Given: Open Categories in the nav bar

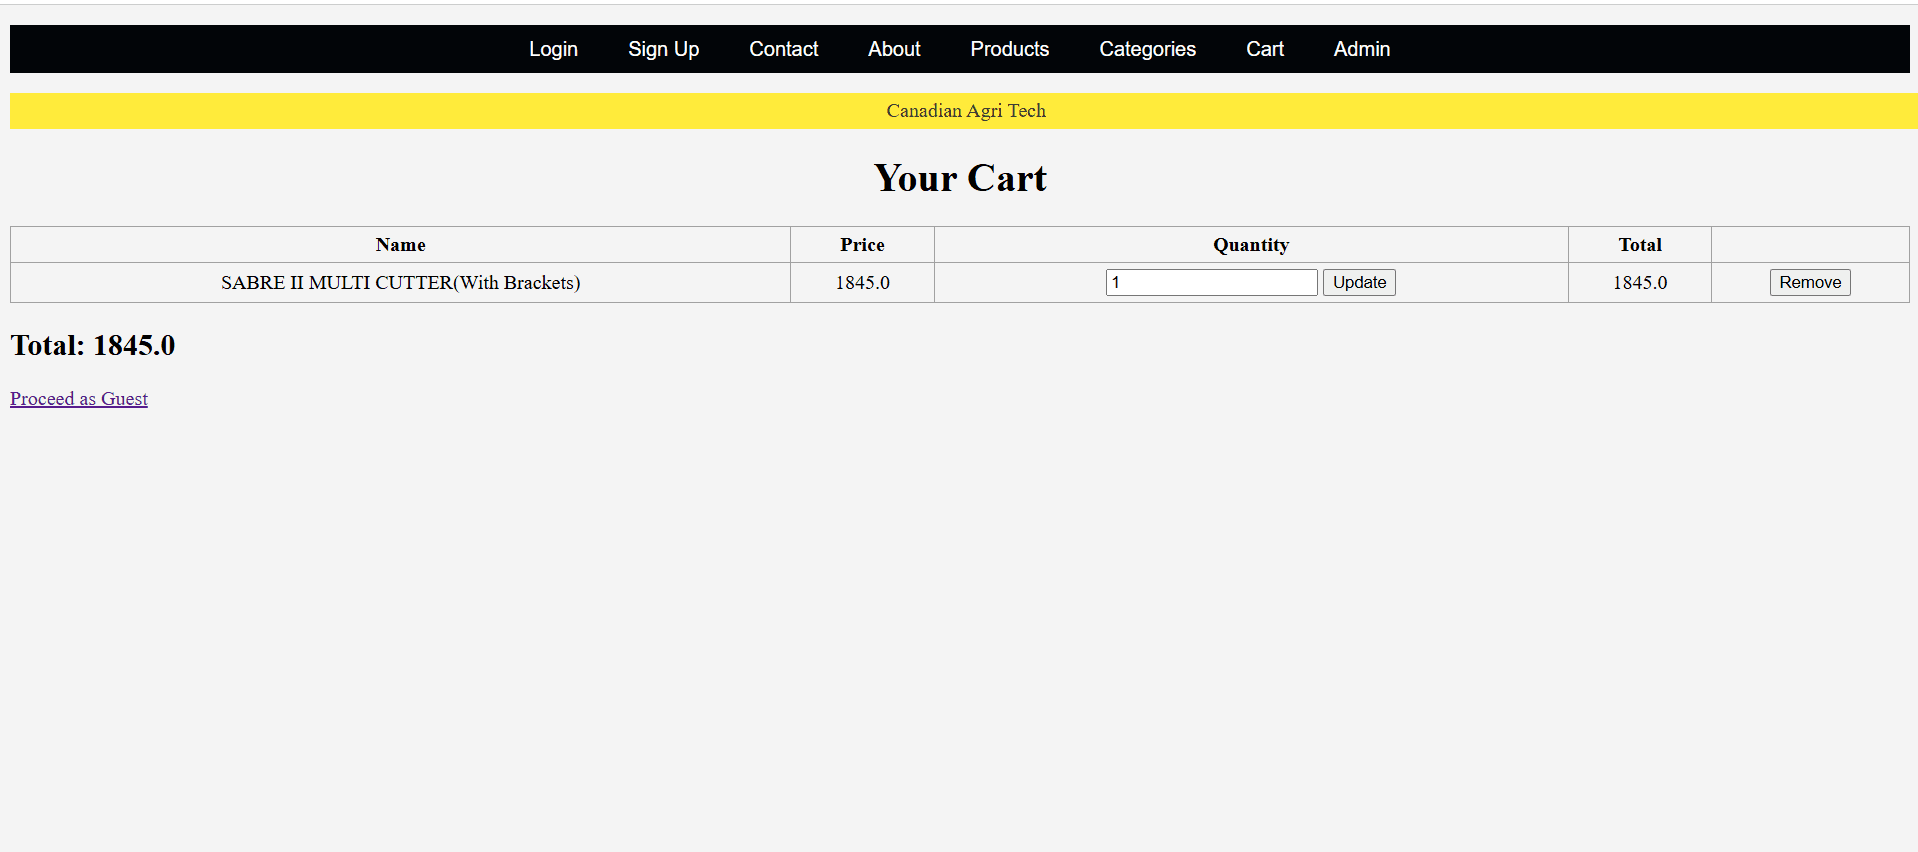Looking at the screenshot, I should tap(1147, 49).
